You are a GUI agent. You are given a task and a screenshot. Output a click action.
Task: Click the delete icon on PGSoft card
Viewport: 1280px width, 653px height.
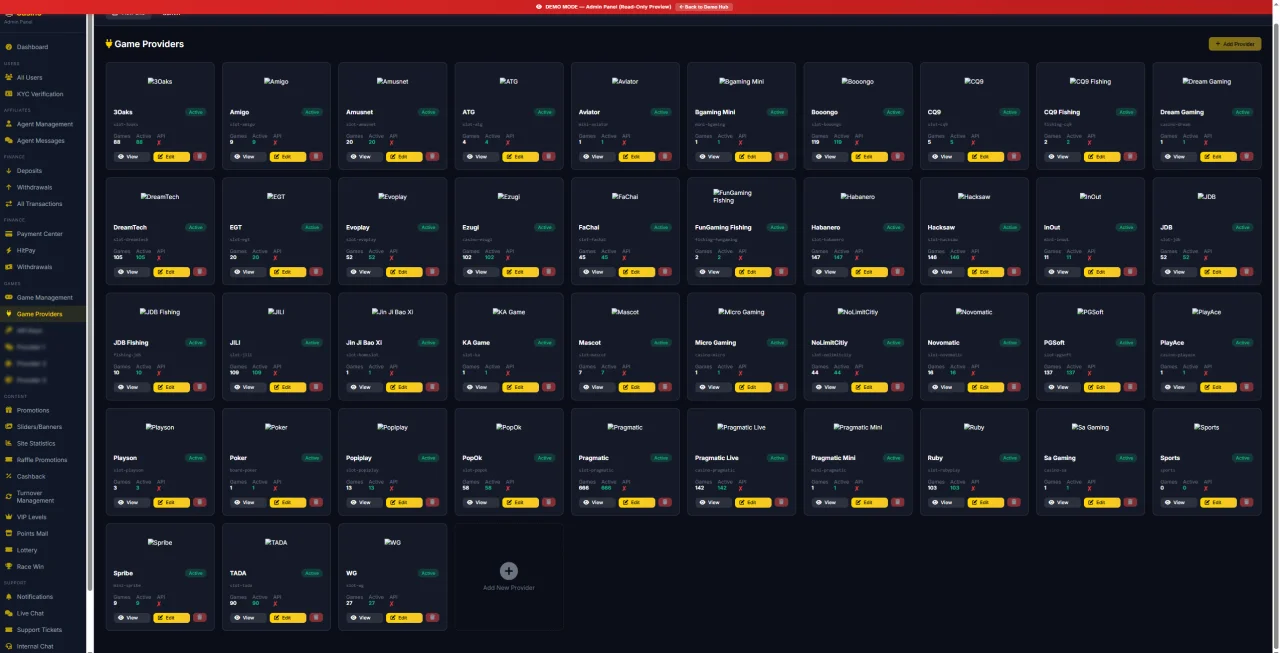click(1131, 387)
